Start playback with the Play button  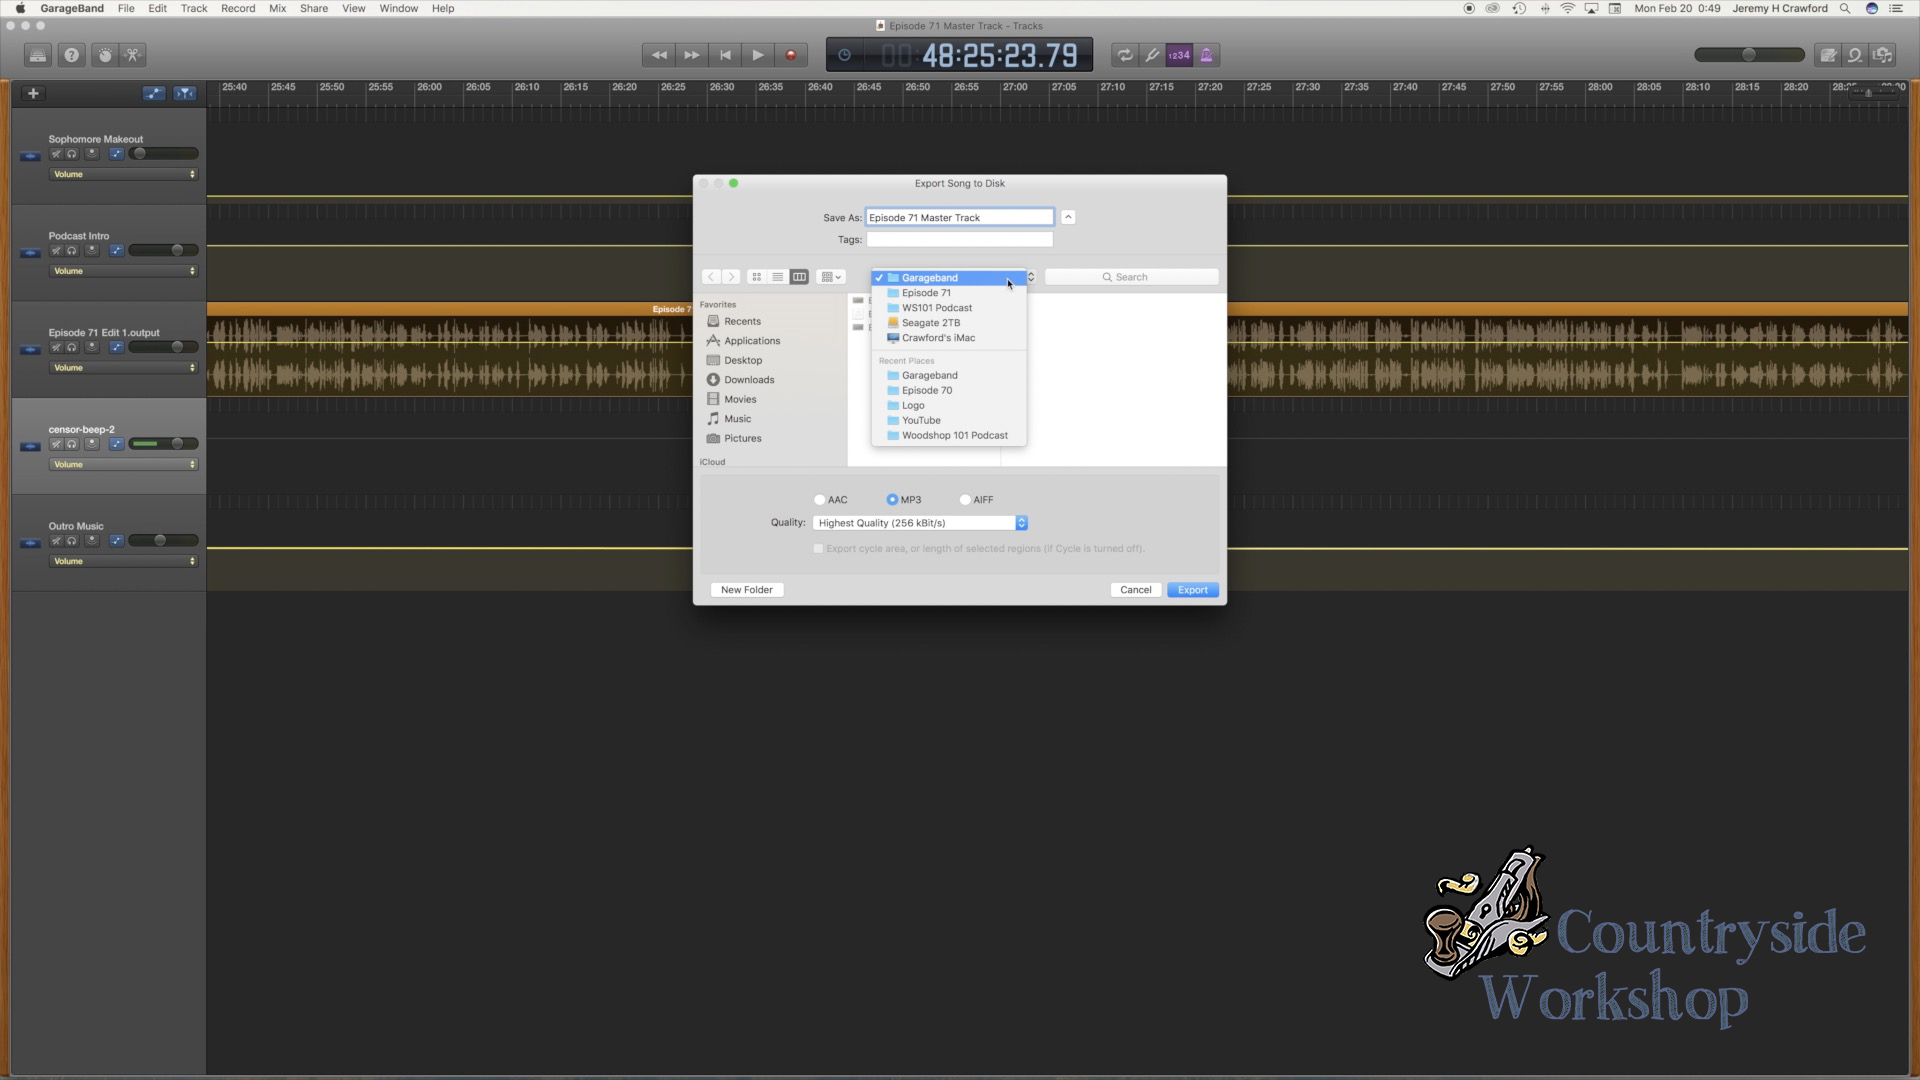(758, 55)
